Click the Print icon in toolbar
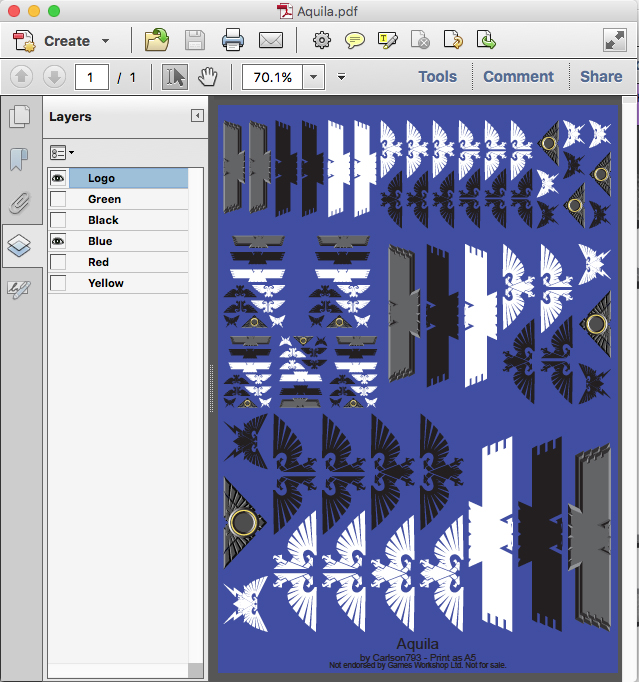639x682 pixels. point(233,40)
